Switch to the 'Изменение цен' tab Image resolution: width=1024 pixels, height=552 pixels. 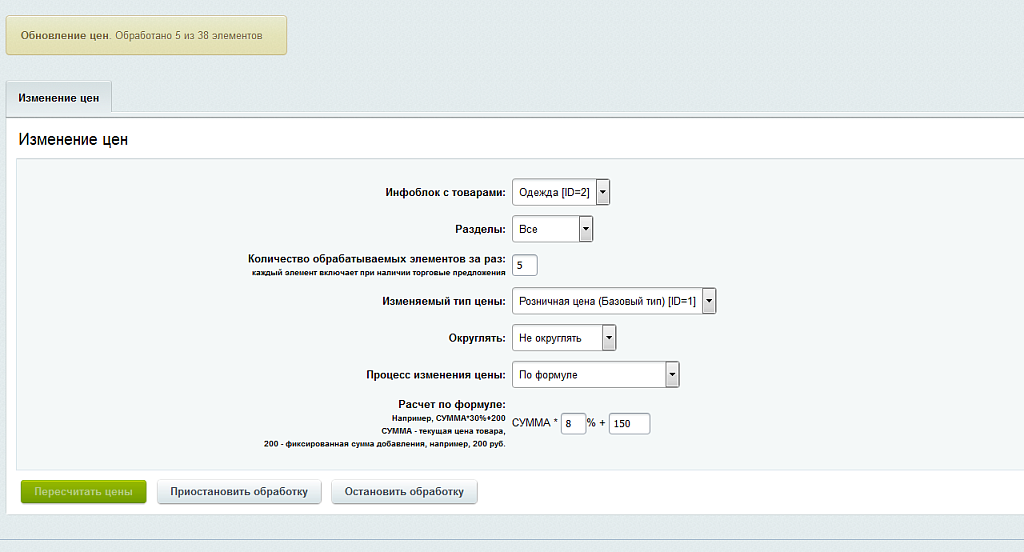(59, 98)
